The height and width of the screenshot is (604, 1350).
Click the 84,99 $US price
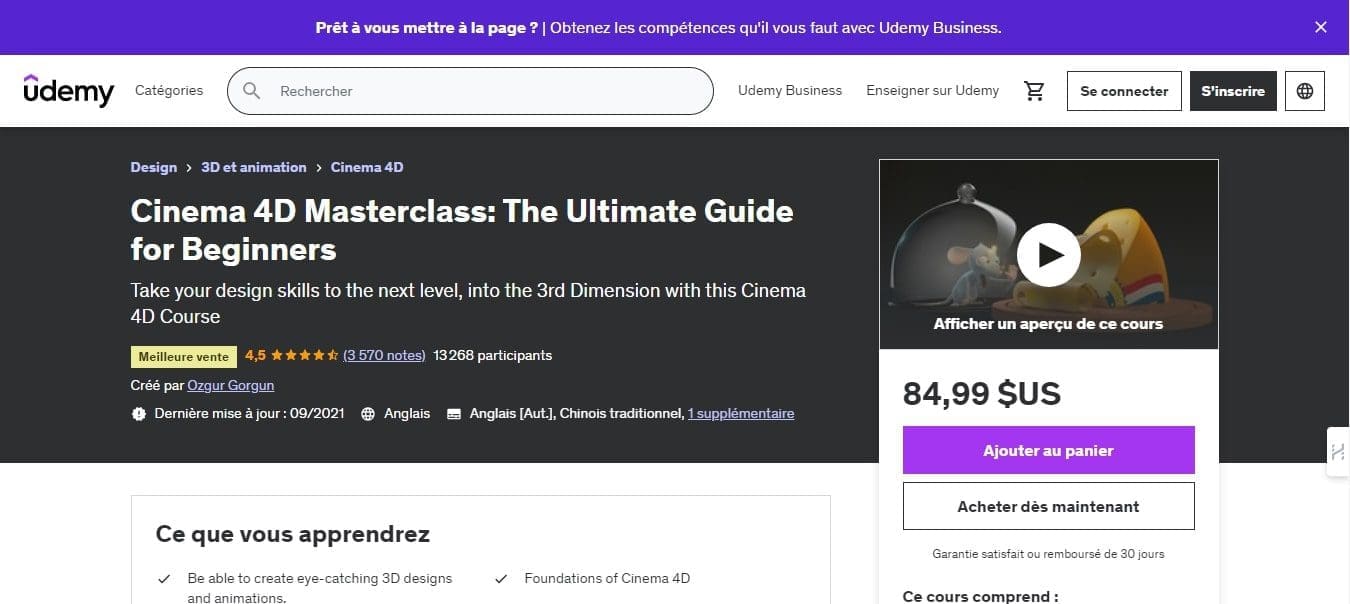point(982,394)
